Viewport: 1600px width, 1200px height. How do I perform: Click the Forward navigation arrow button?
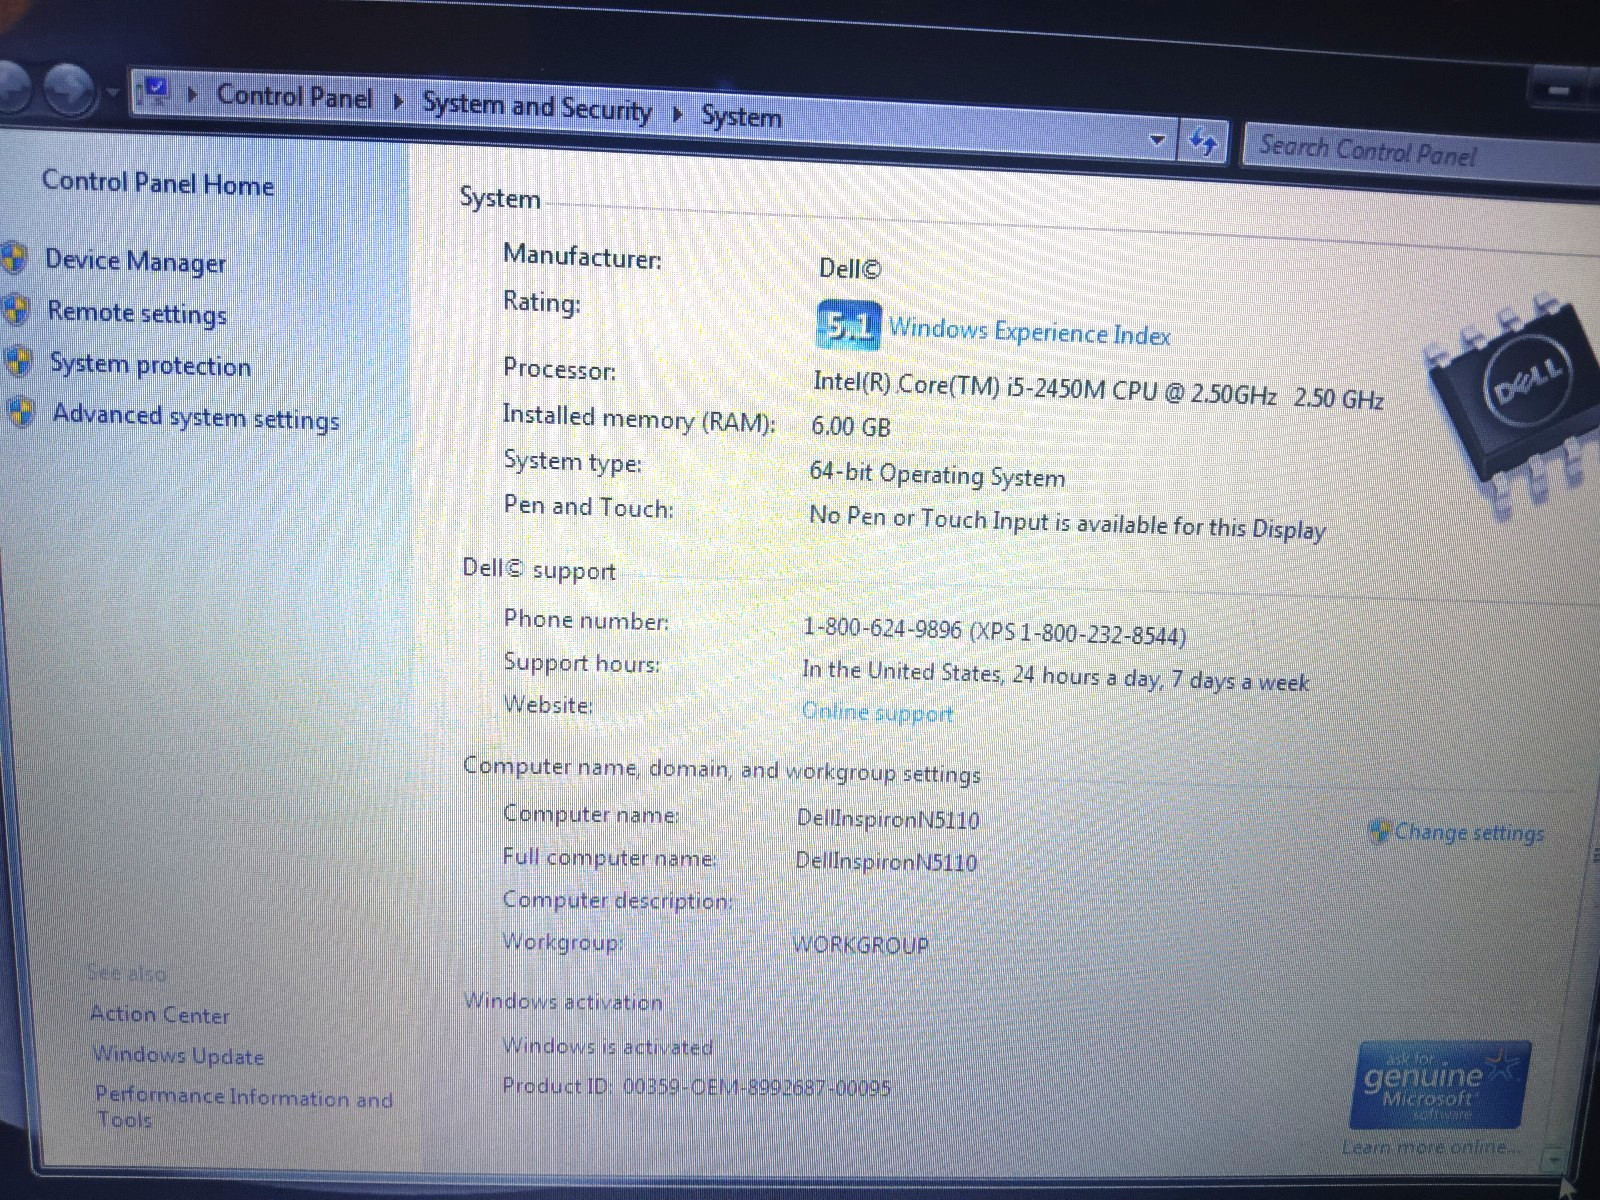click(70, 89)
